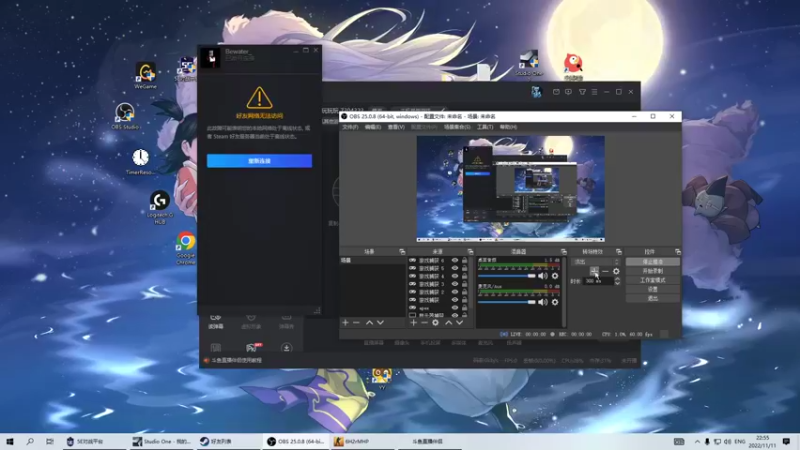Mute desktop audio speaker in OBS mixer
Screen dimensions: 800x450
coord(542,276)
